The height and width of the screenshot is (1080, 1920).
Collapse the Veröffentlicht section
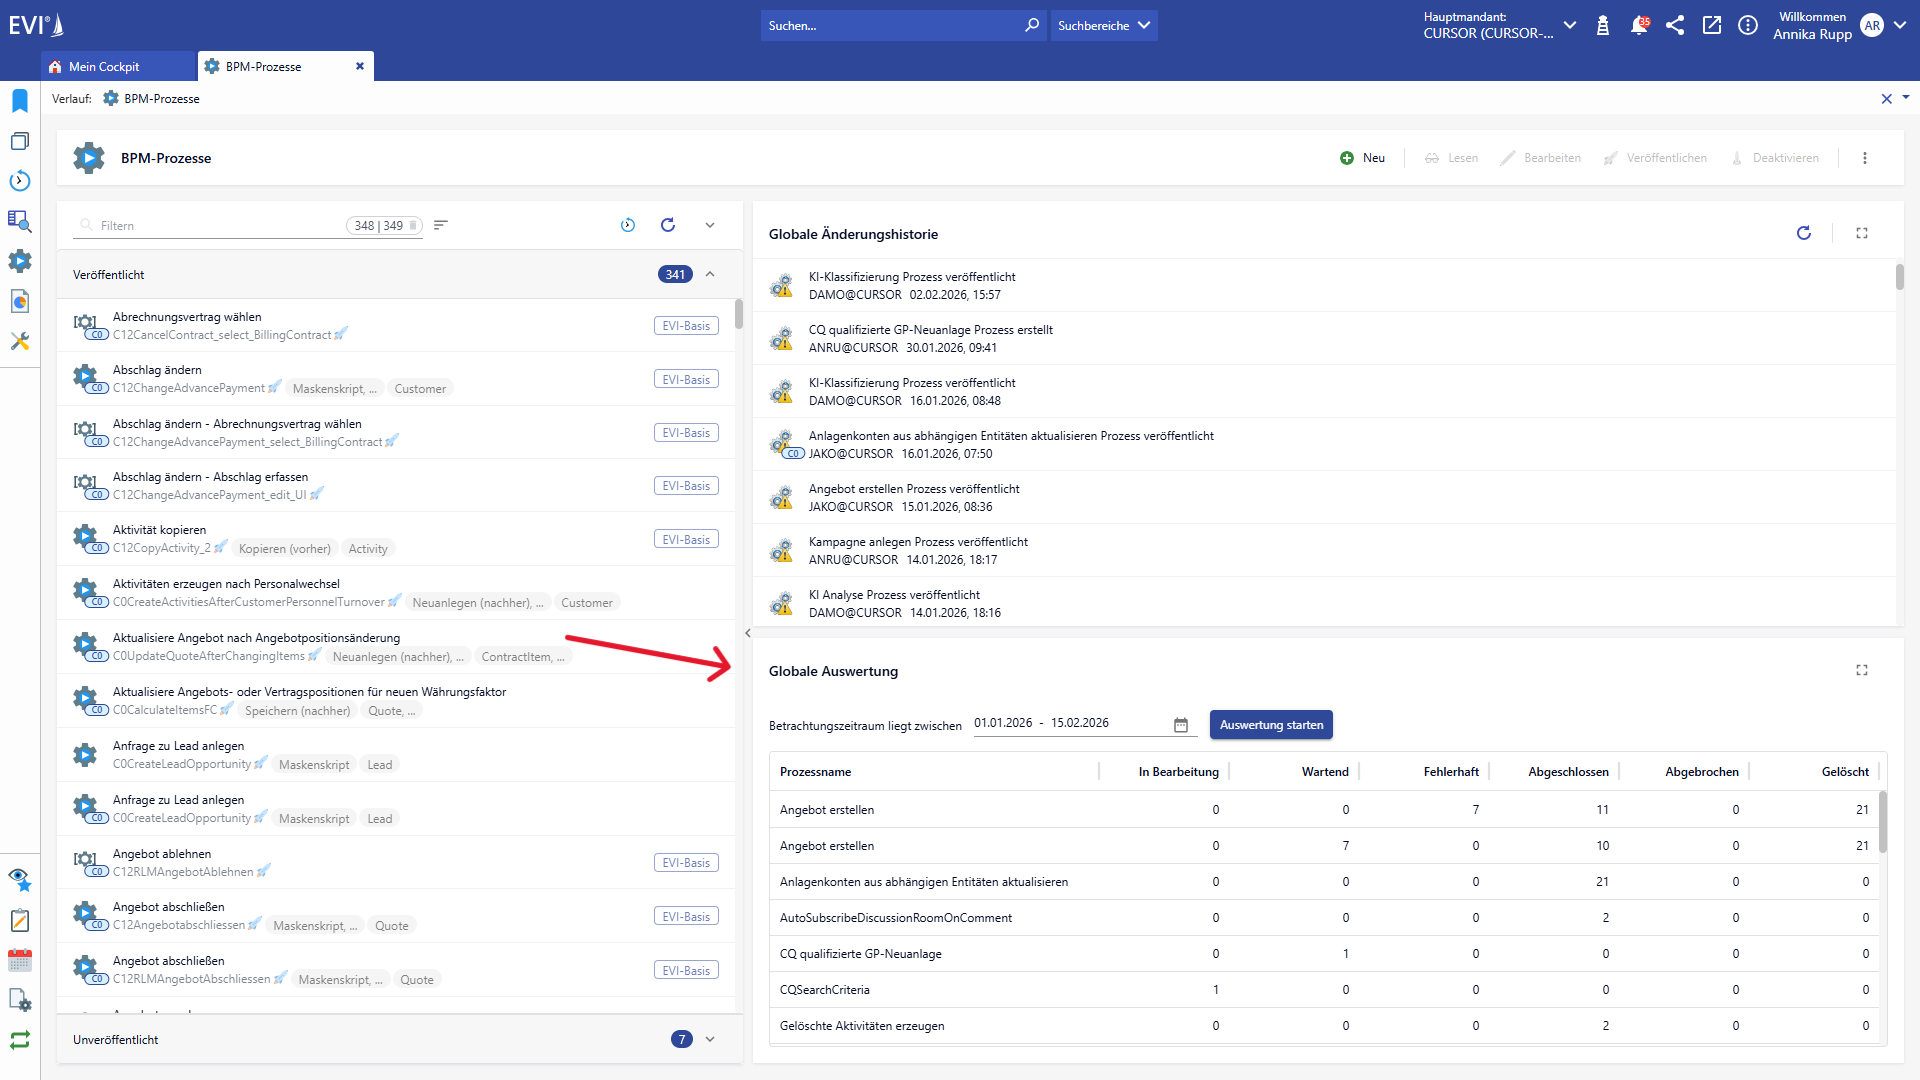(x=710, y=274)
